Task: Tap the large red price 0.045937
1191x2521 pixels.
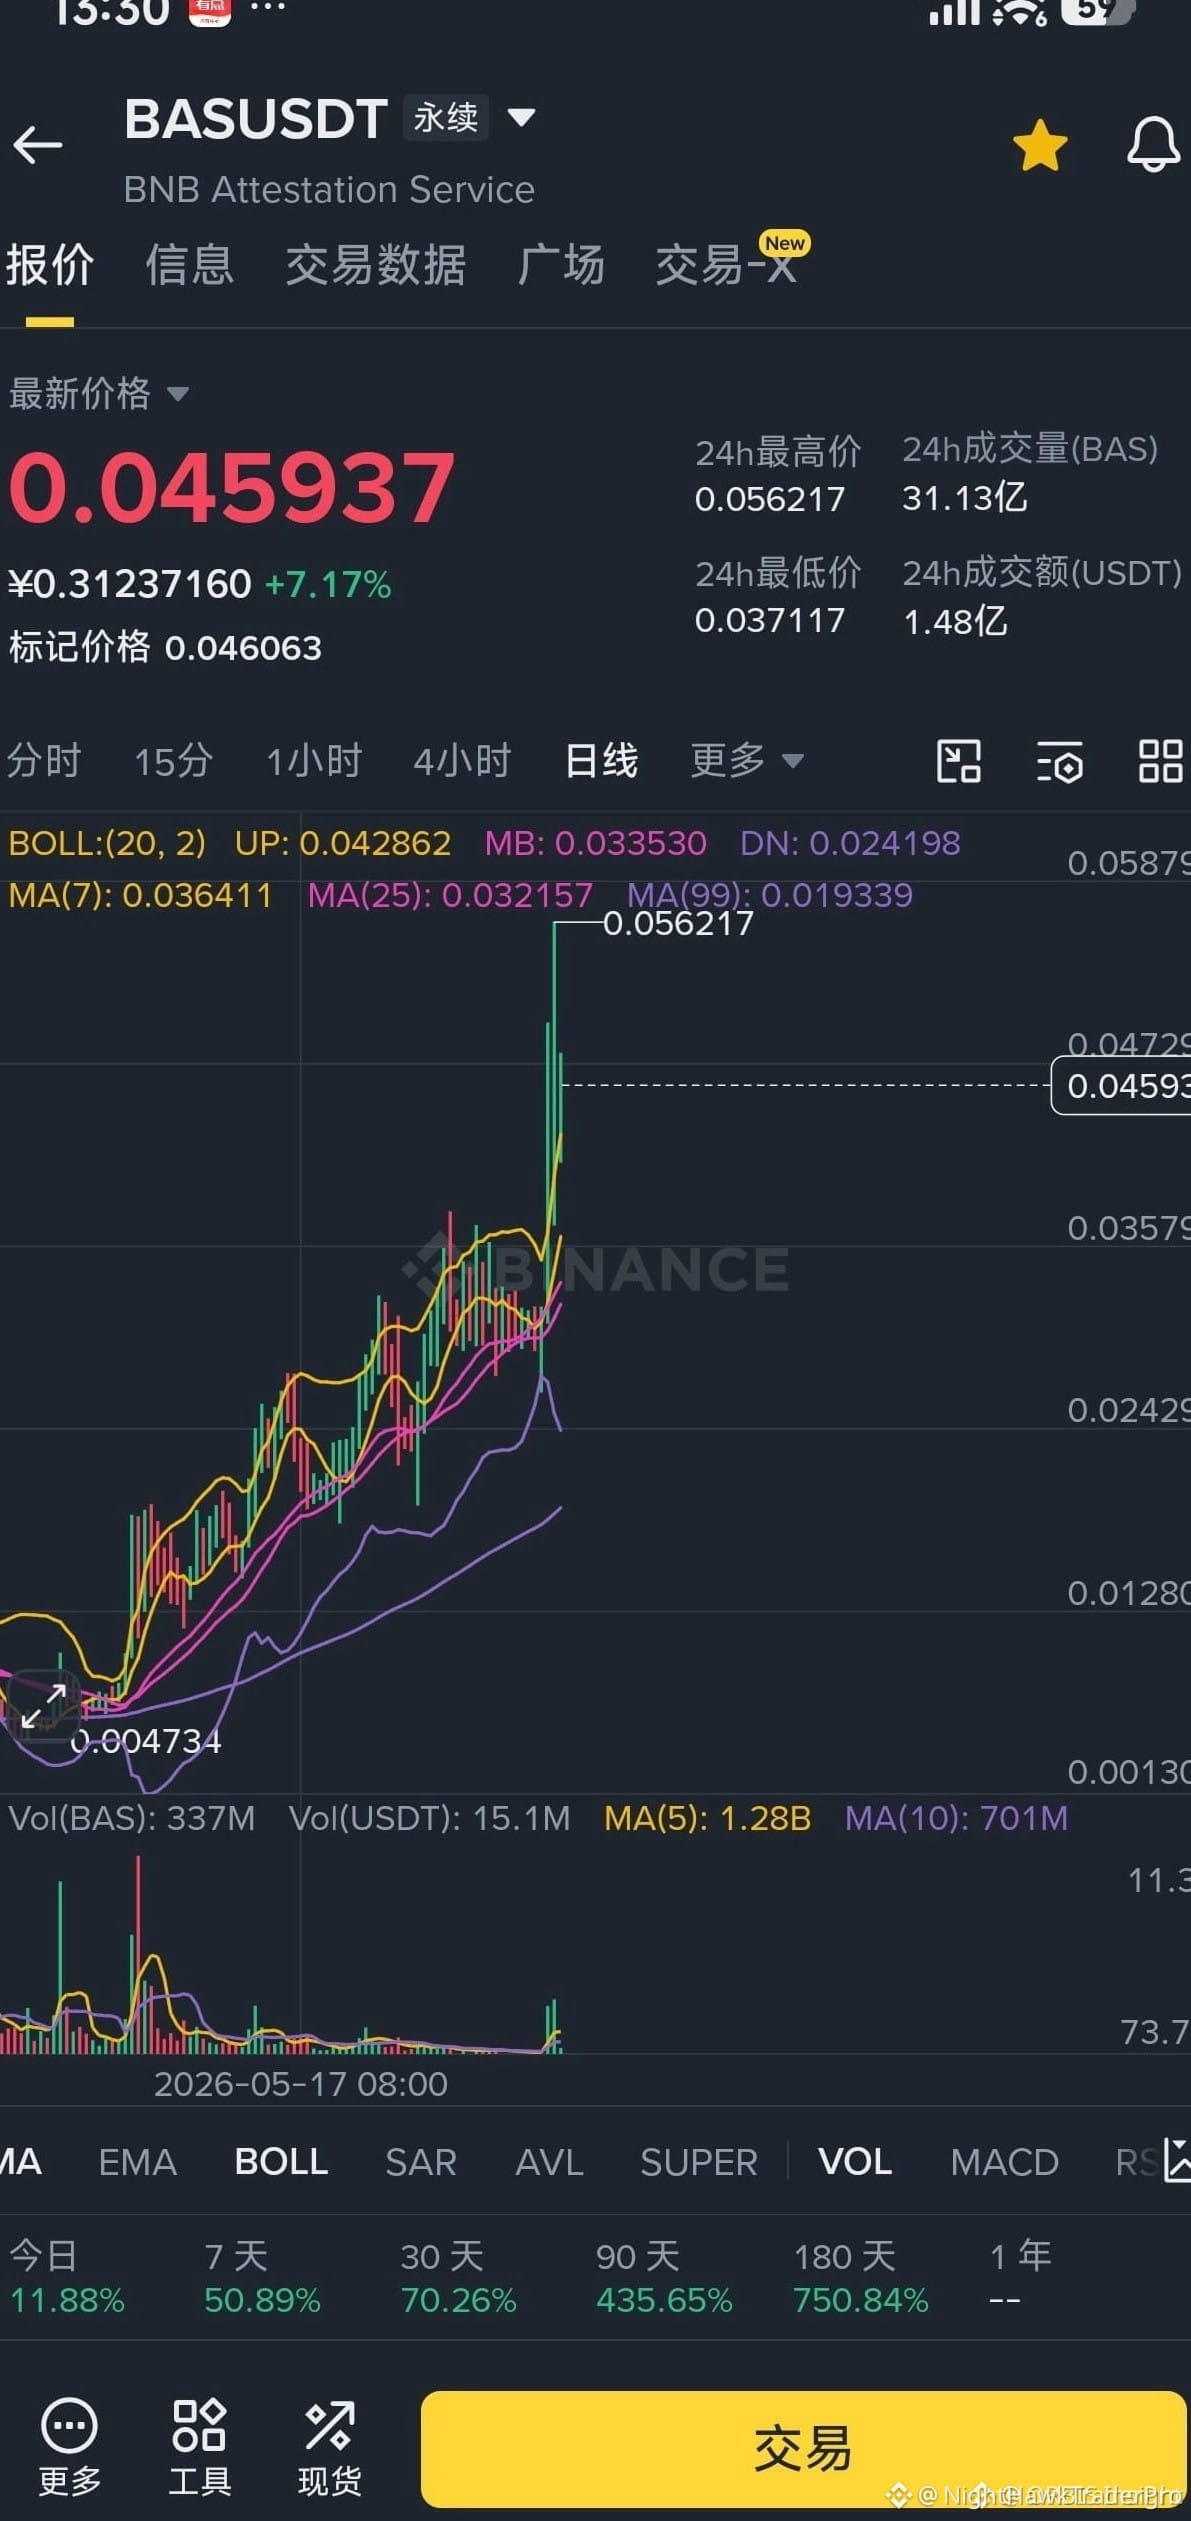Action: pyautogui.click(x=232, y=487)
